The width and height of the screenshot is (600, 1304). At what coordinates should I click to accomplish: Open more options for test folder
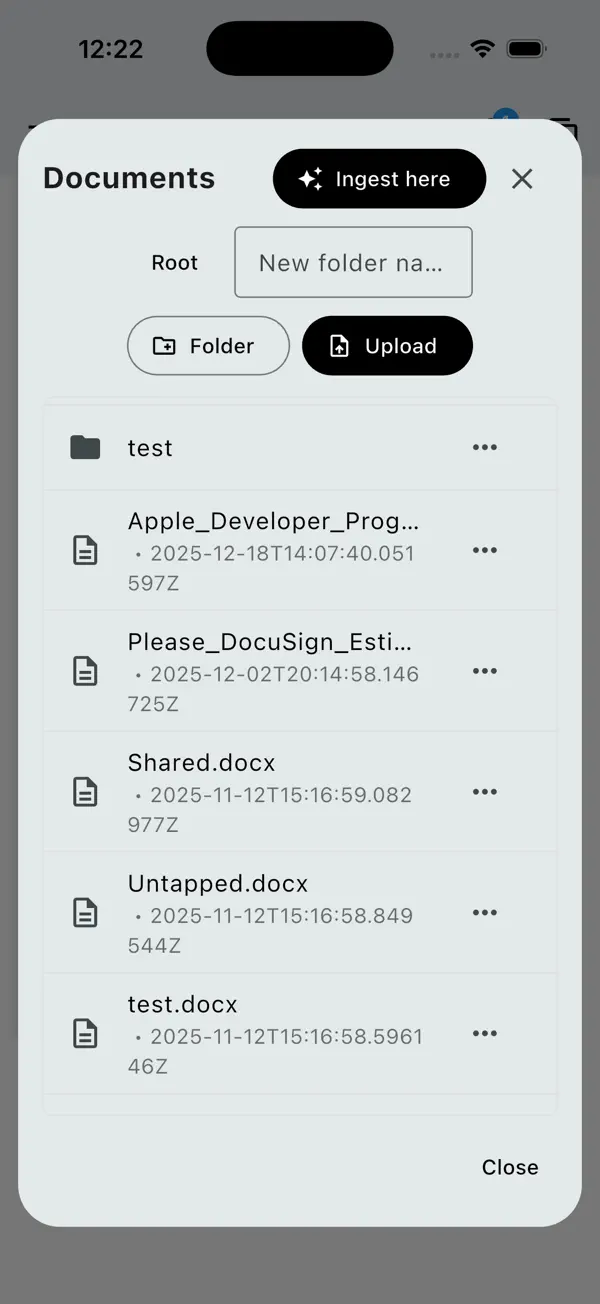pyautogui.click(x=485, y=448)
